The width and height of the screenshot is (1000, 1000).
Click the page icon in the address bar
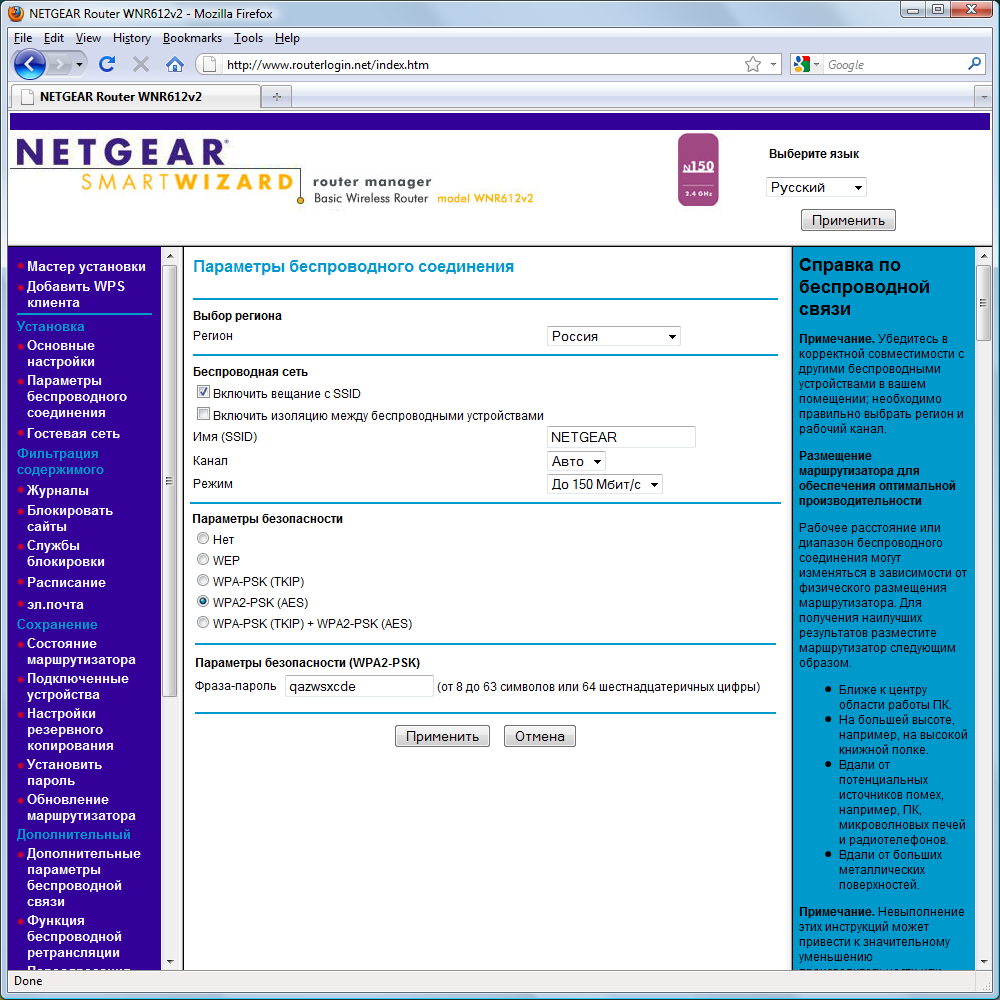(209, 64)
